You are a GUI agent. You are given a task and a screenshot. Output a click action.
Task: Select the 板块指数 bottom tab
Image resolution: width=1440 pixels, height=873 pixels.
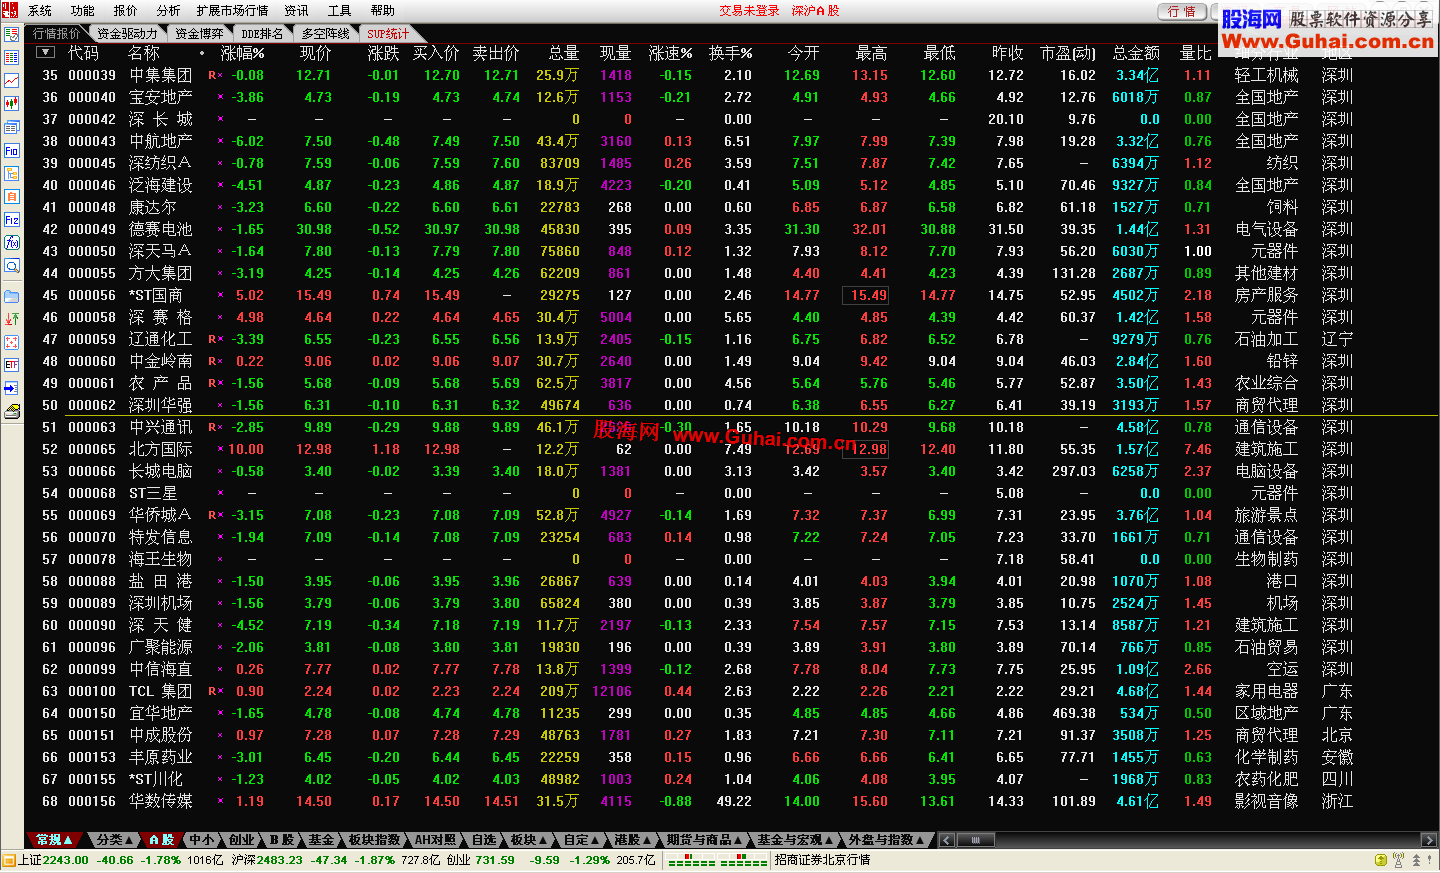coord(375,840)
